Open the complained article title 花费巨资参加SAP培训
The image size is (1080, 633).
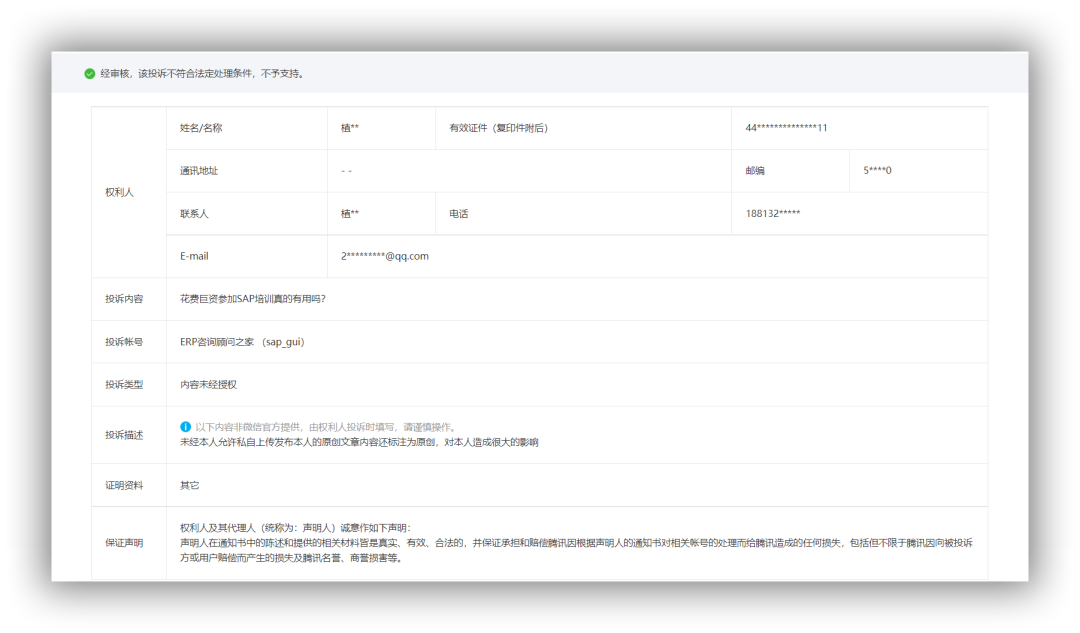tap(253, 299)
